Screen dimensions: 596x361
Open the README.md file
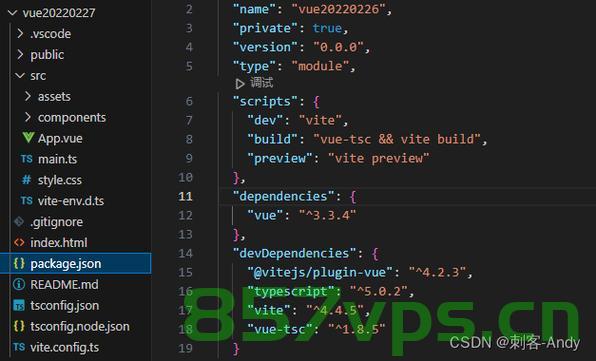[64, 285]
